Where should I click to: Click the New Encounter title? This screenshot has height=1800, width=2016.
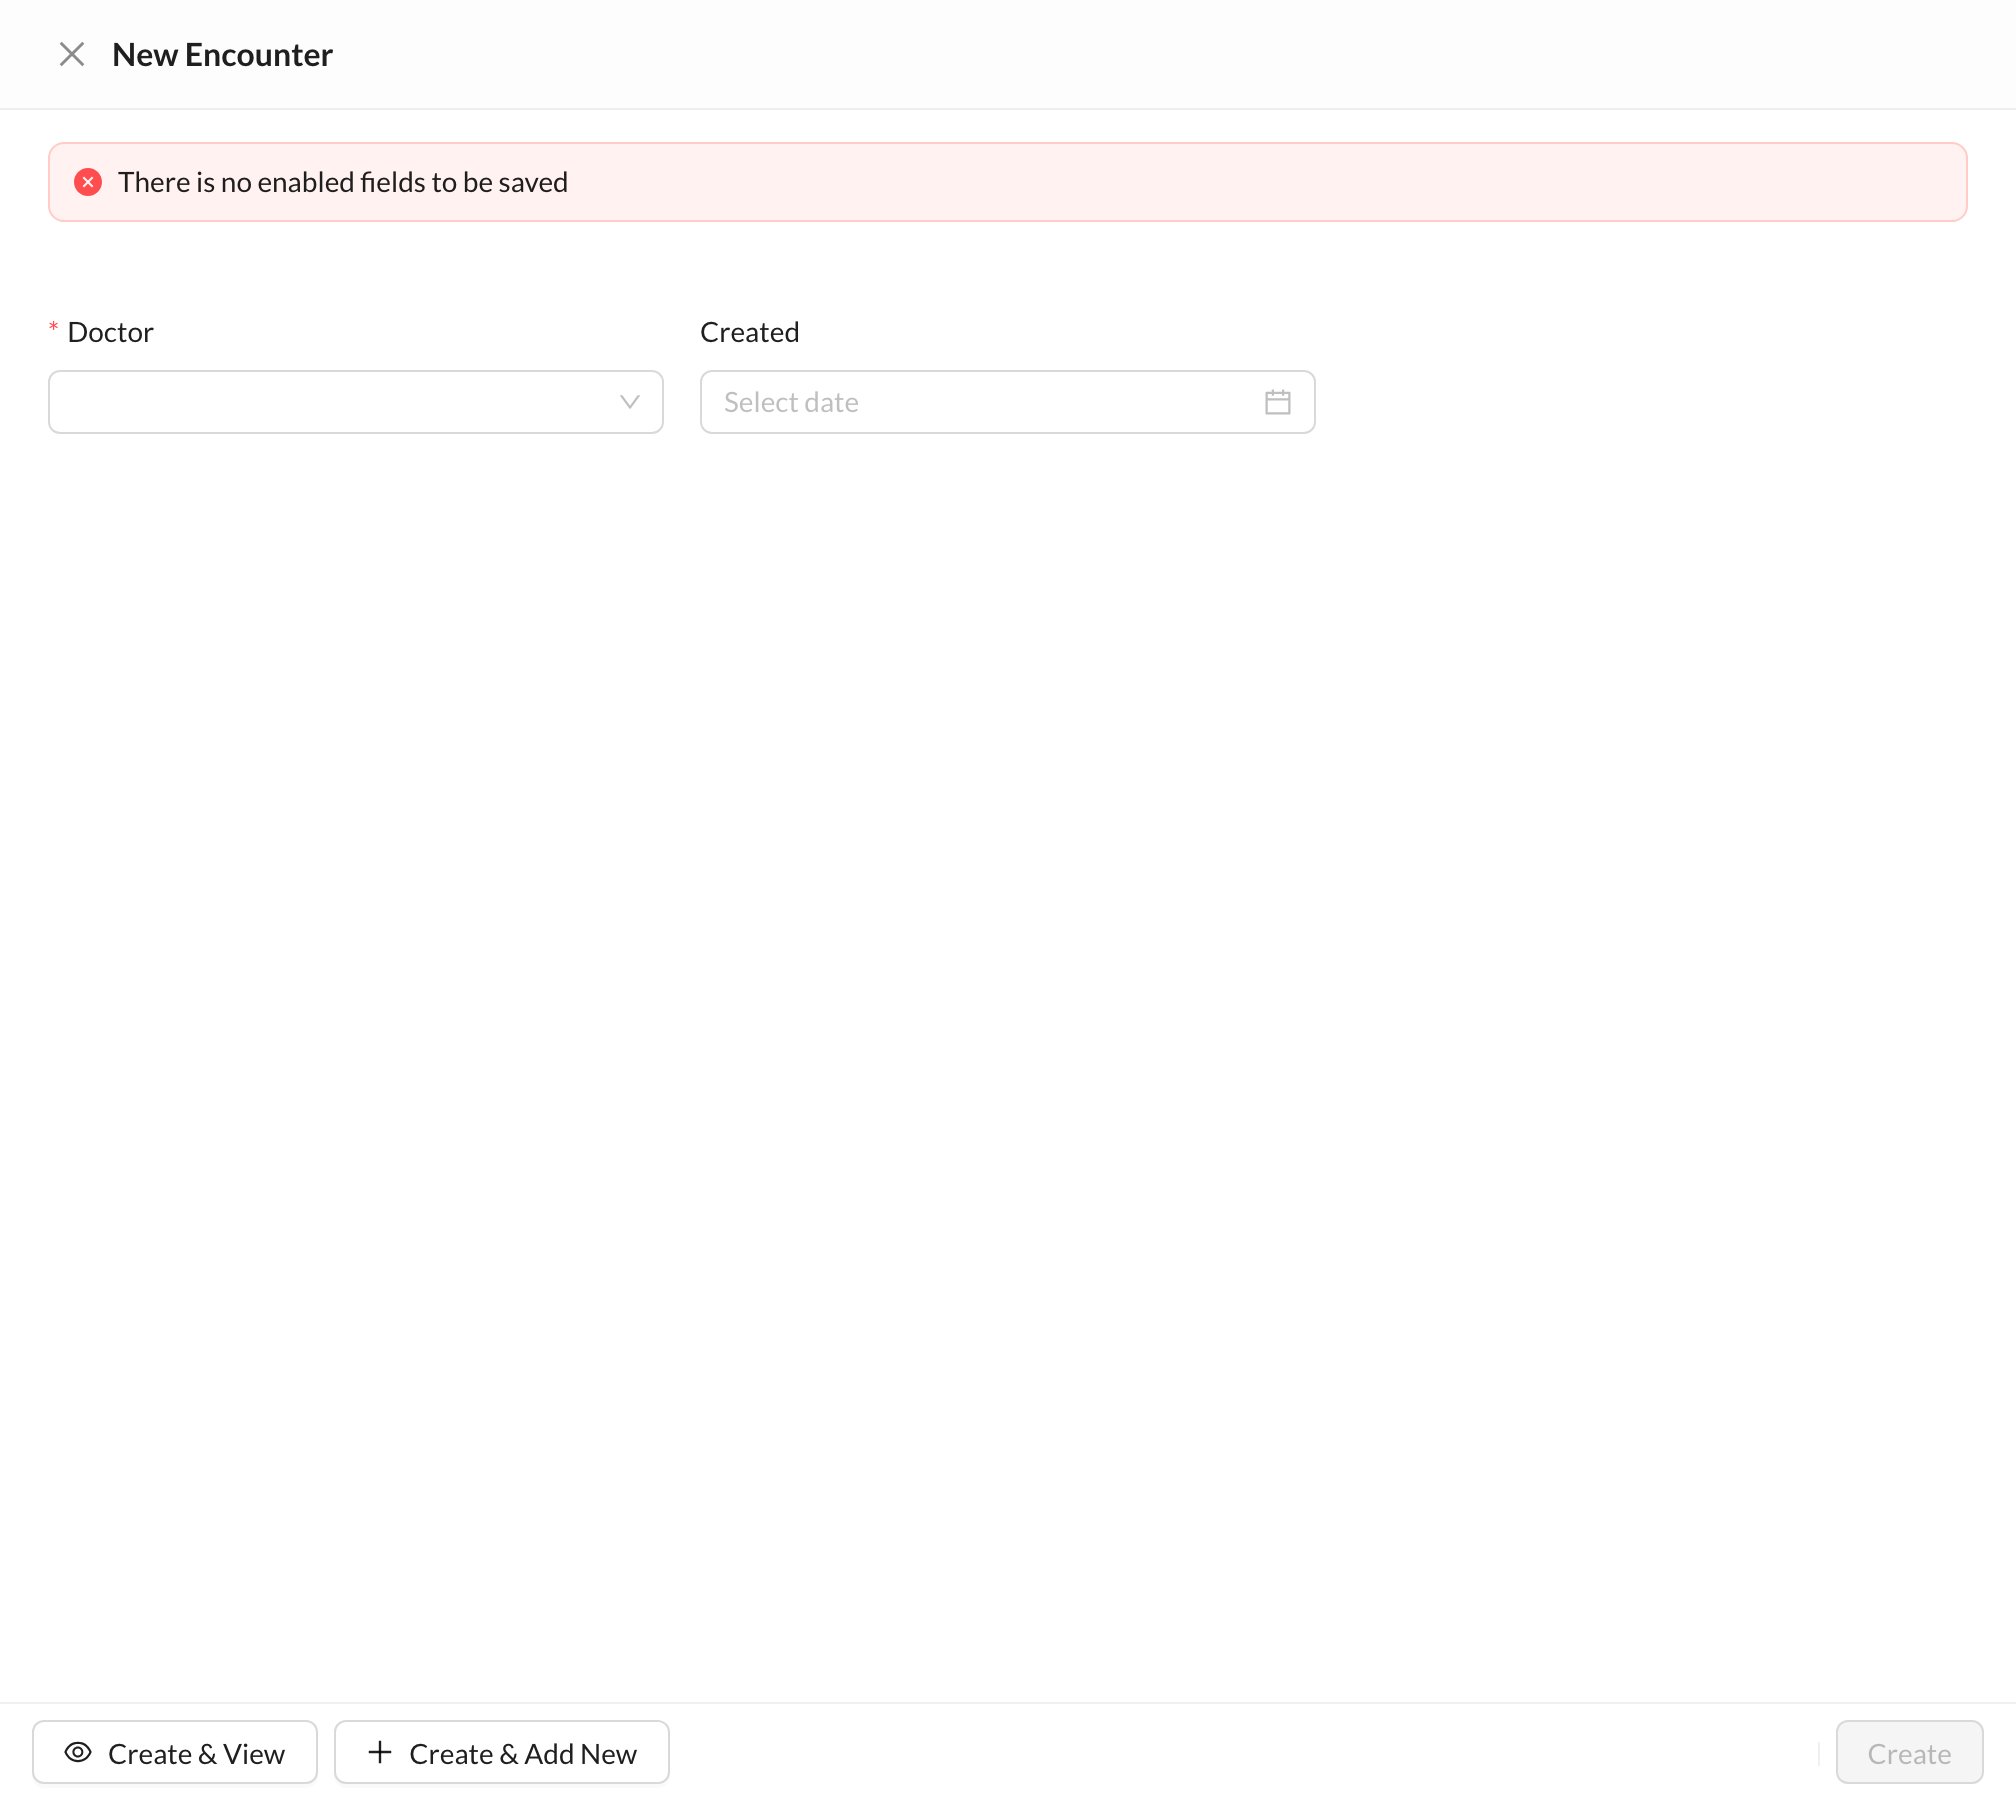tap(222, 54)
